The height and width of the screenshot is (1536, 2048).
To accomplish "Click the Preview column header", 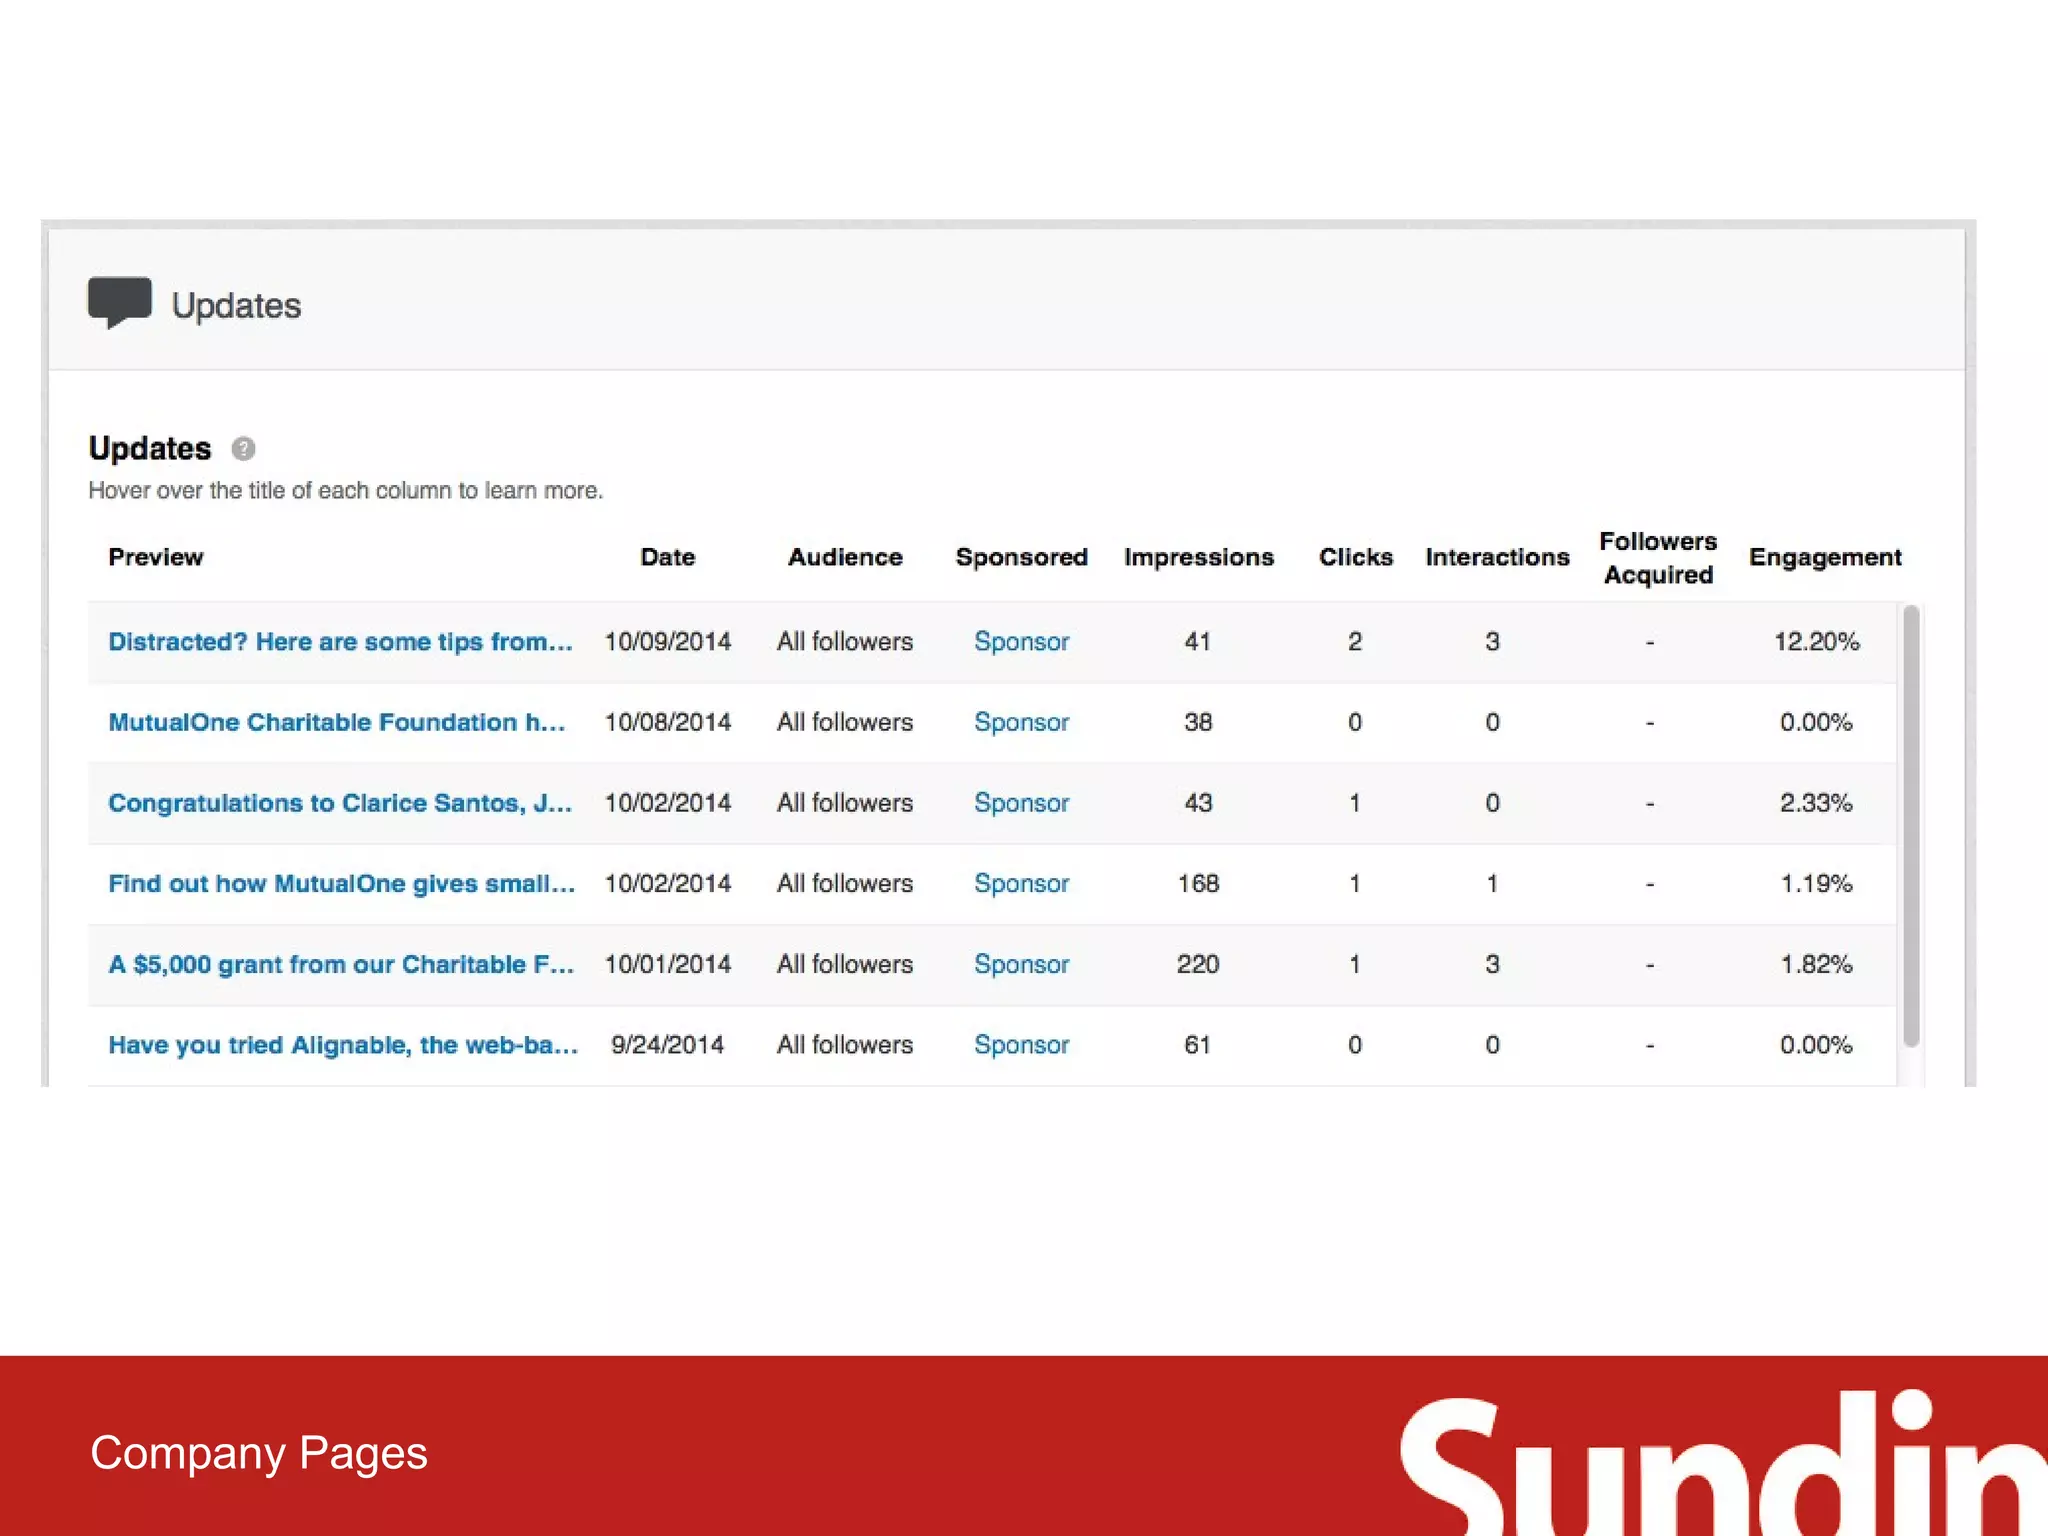I will click(x=156, y=557).
